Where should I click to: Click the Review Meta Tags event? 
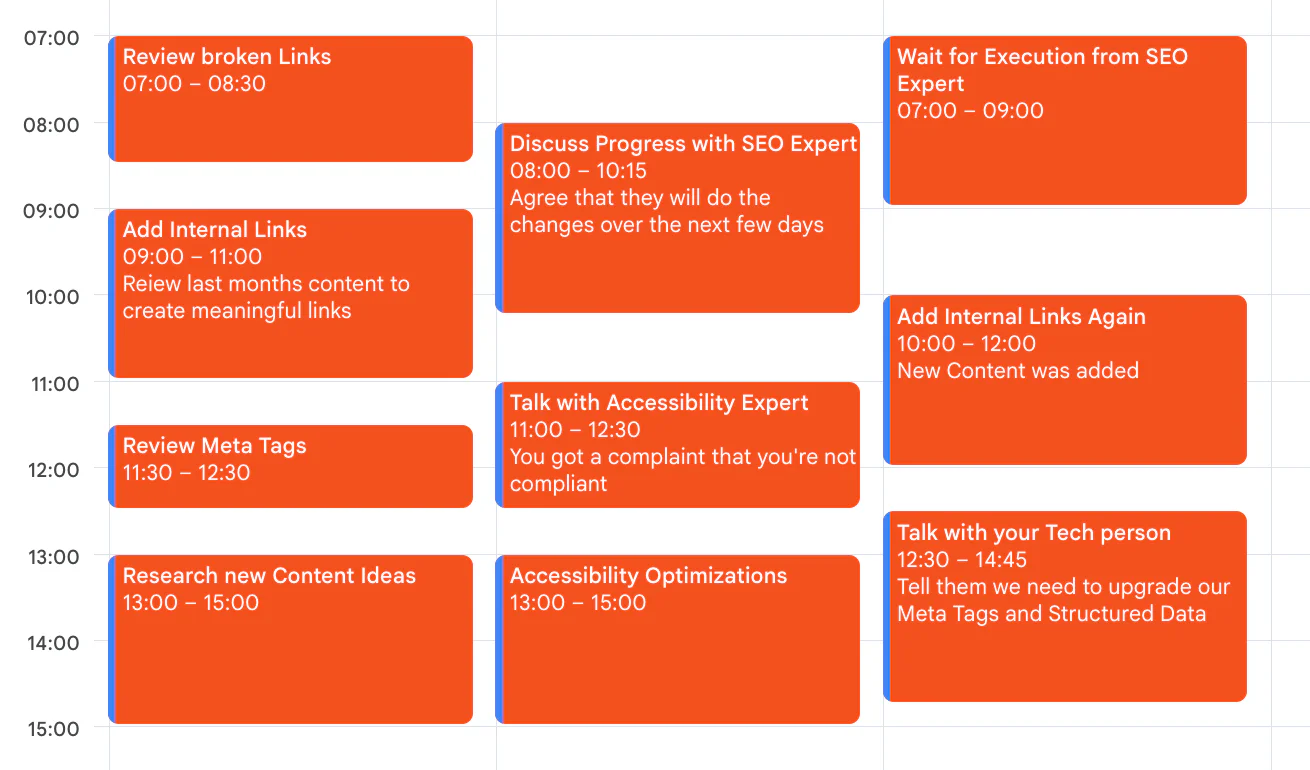tap(290, 465)
